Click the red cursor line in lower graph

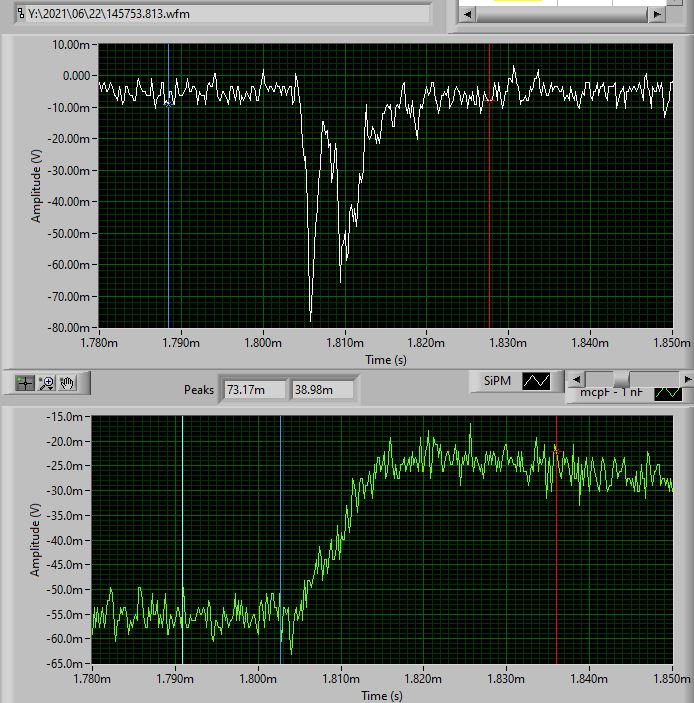click(x=556, y=560)
